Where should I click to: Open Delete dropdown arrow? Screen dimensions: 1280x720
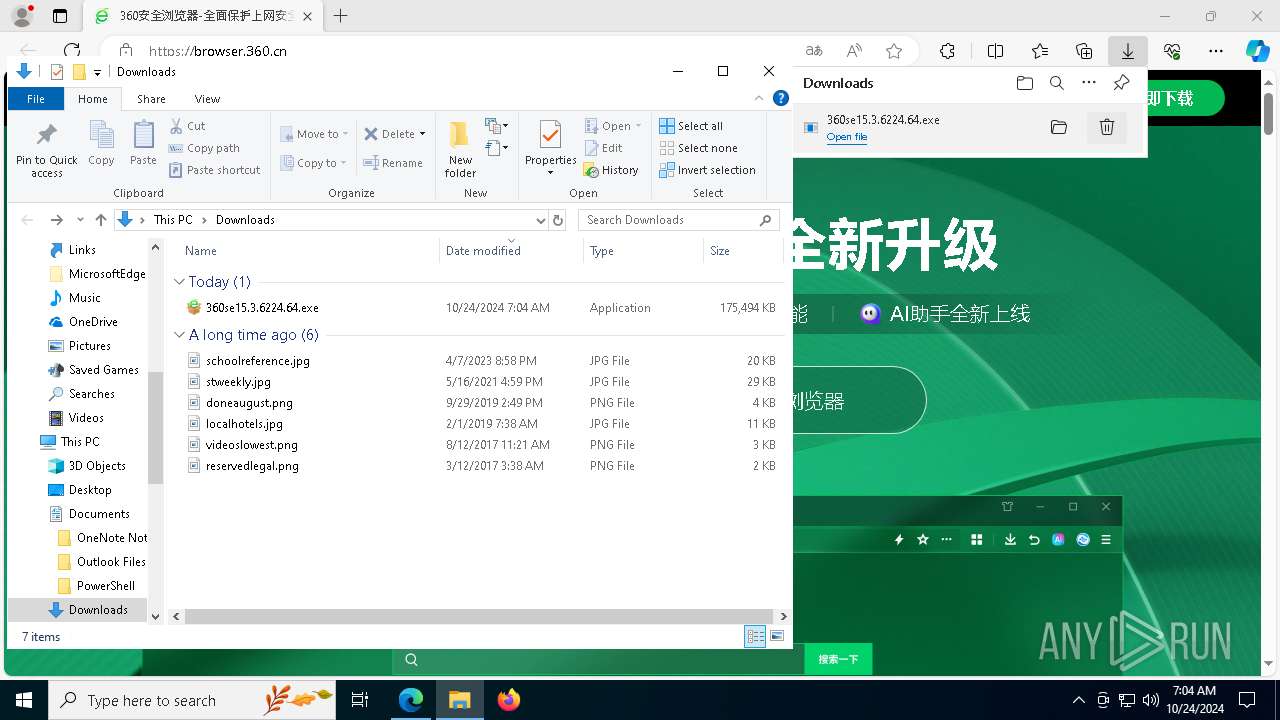click(422, 134)
